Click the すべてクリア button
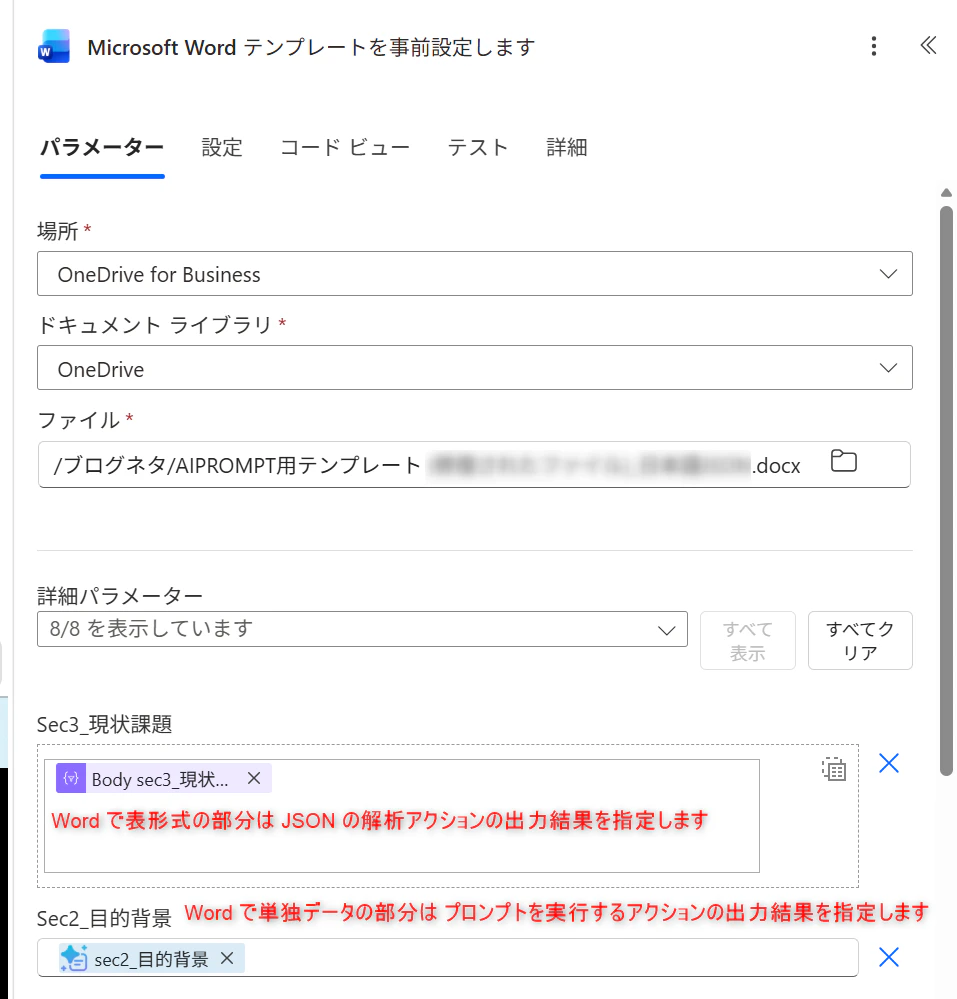The image size is (957, 999). [860, 641]
